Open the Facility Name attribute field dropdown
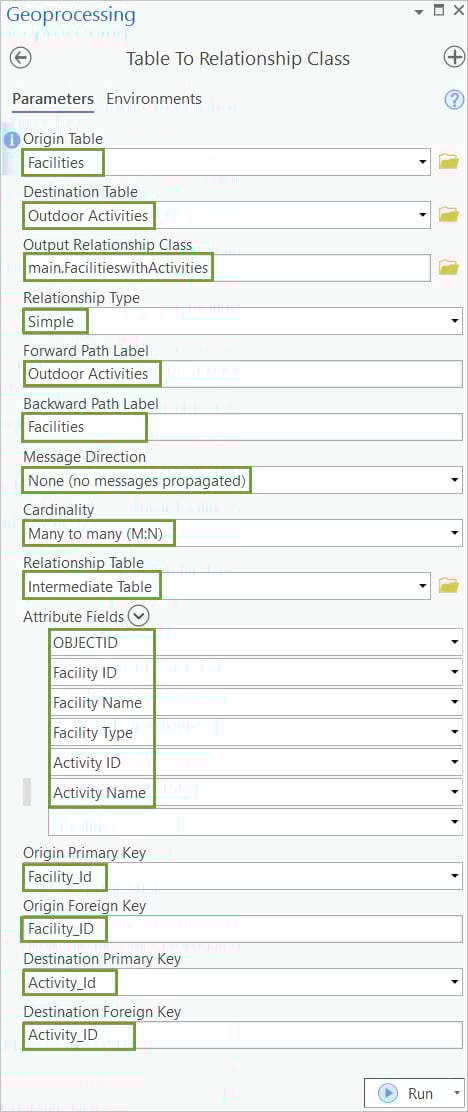Viewport: 468px width, 1112px height. click(455, 702)
